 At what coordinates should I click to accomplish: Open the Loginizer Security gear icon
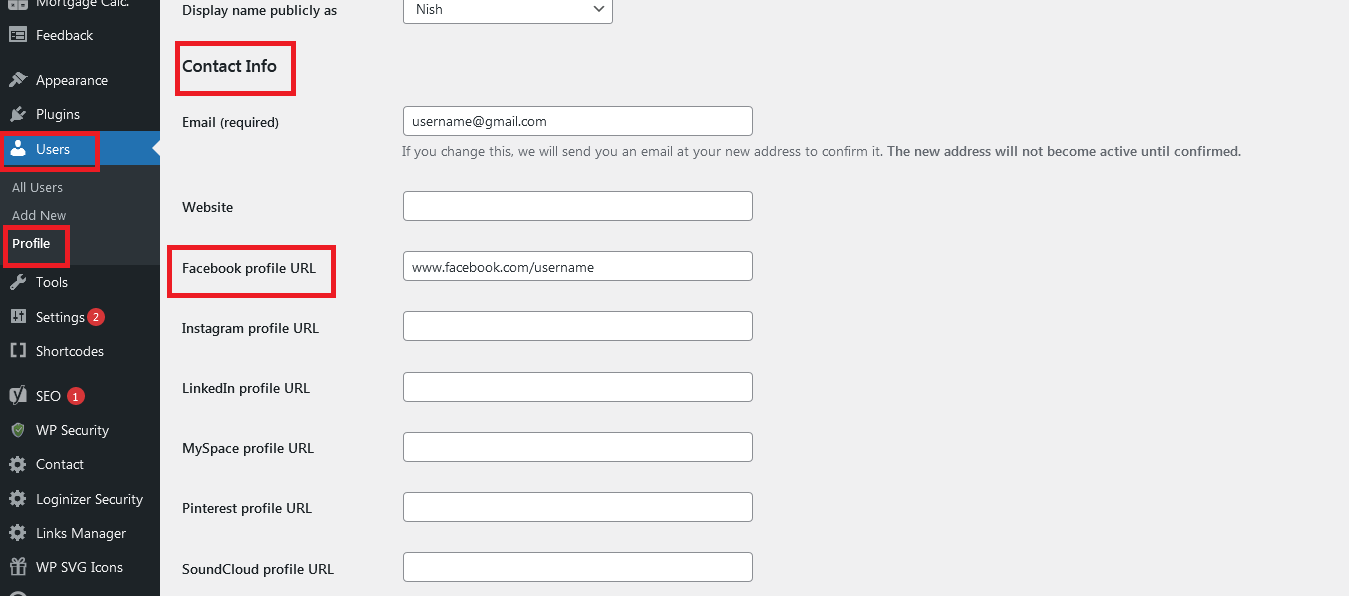(x=18, y=498)
